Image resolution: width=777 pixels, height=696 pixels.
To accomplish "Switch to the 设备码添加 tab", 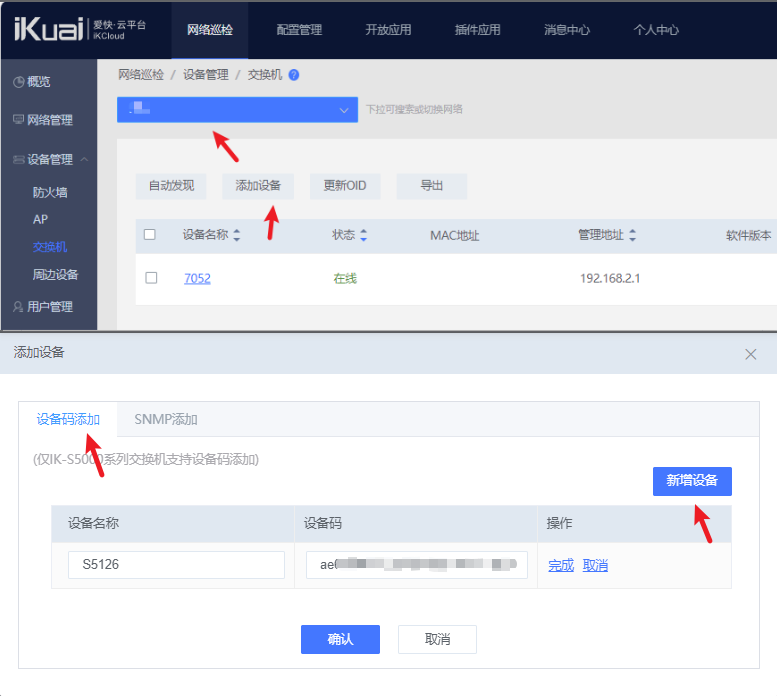I will pyautogui.click(x=68, y=419).
